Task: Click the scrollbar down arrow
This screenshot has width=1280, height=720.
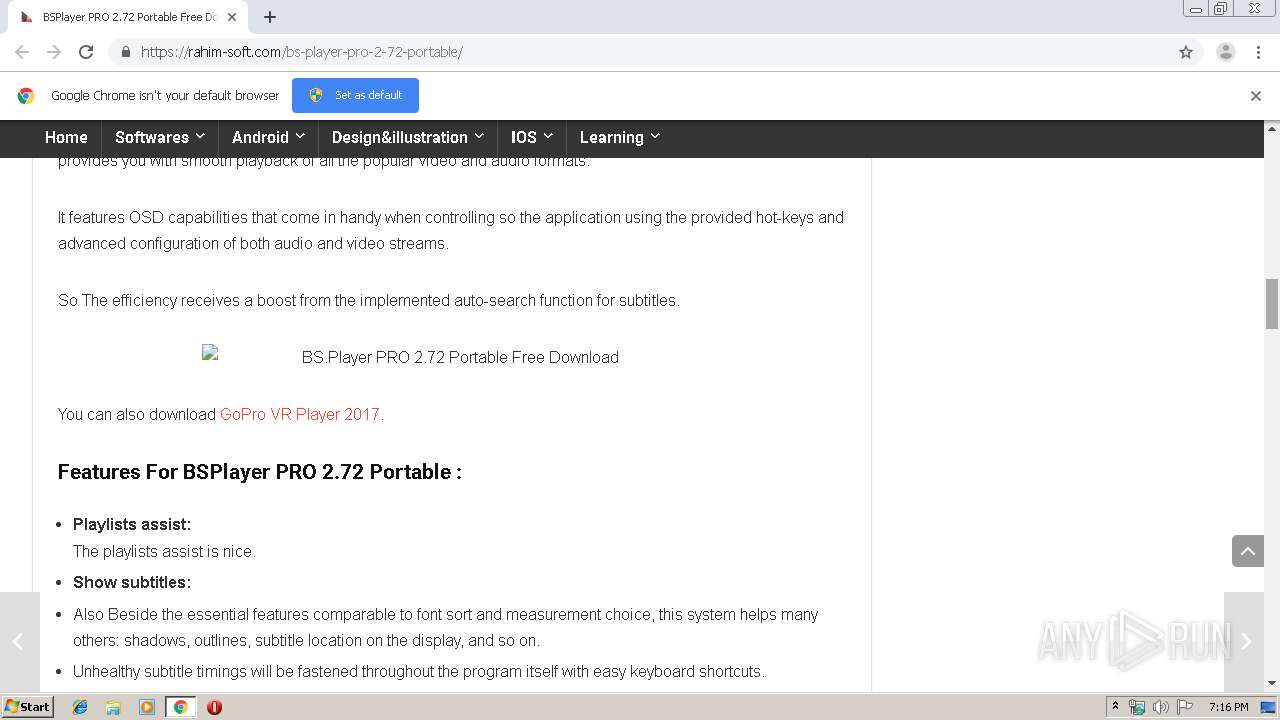Action: click(x=1272, y=684)
